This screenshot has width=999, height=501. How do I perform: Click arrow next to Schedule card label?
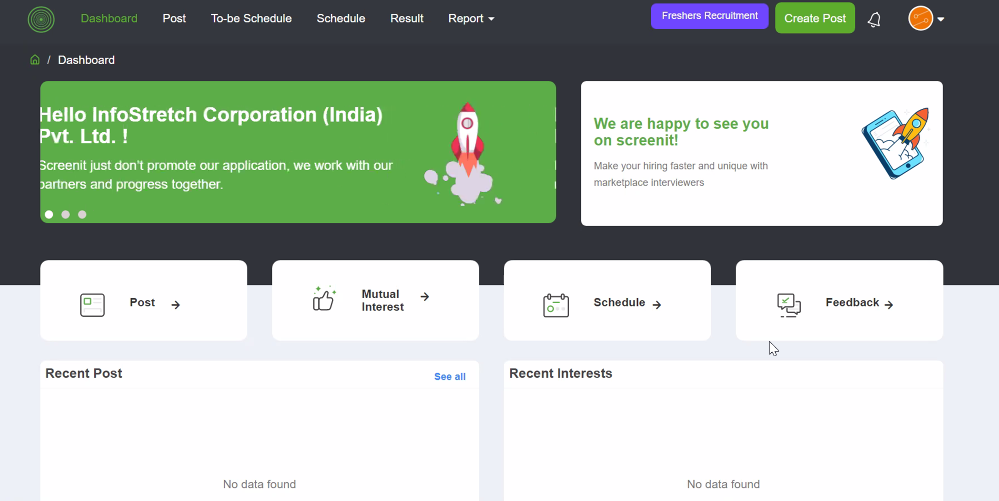click(657, 305)
